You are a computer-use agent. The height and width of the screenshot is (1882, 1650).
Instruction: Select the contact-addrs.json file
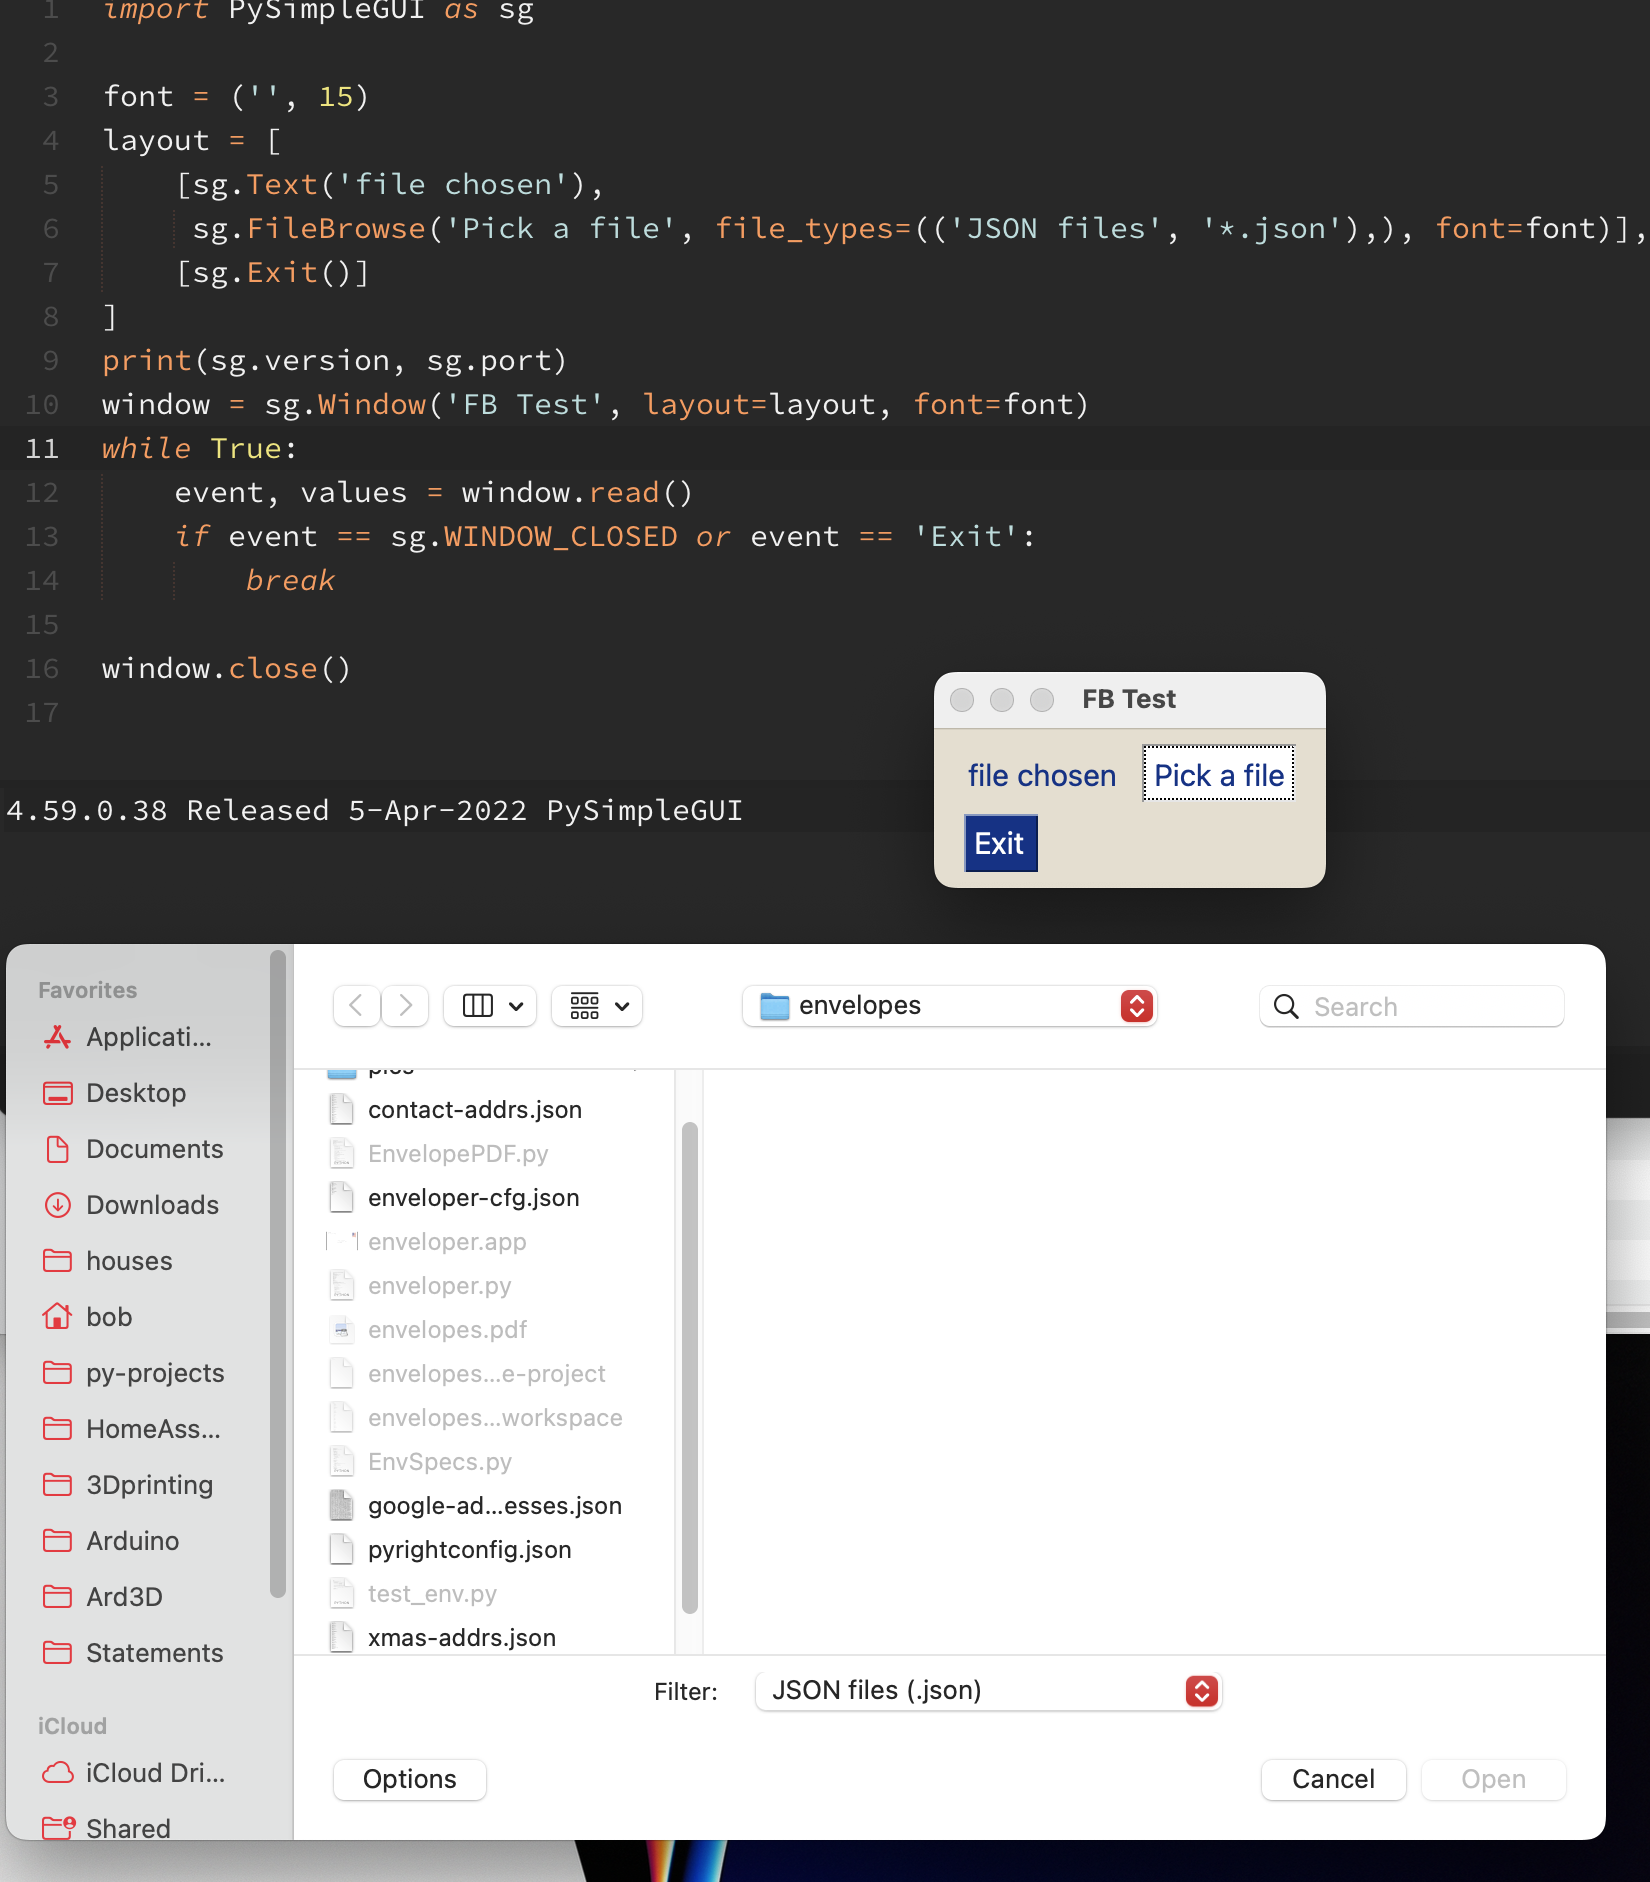click(475, 1109)
